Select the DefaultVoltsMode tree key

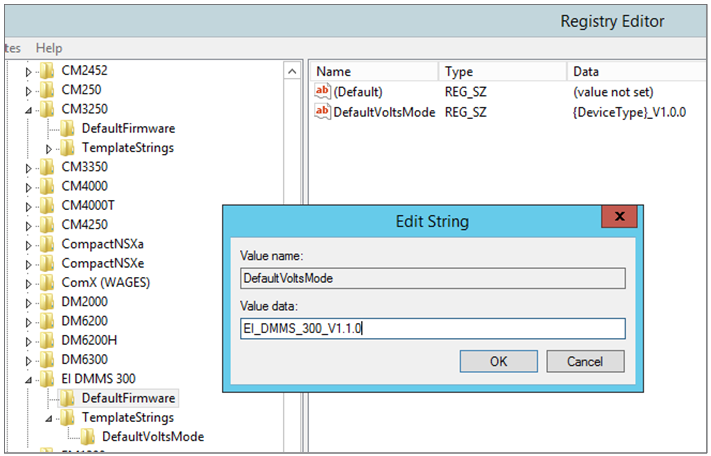pos(153,437)
